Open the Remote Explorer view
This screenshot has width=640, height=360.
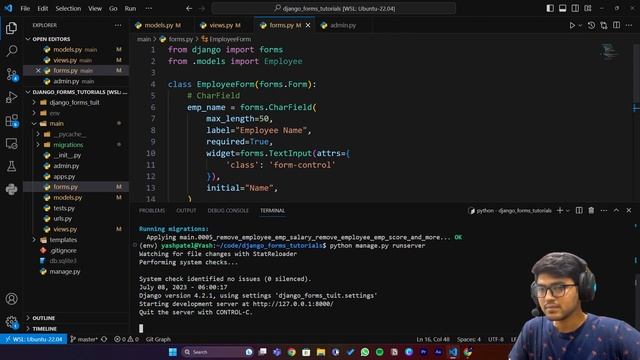(x=11, y=144)
